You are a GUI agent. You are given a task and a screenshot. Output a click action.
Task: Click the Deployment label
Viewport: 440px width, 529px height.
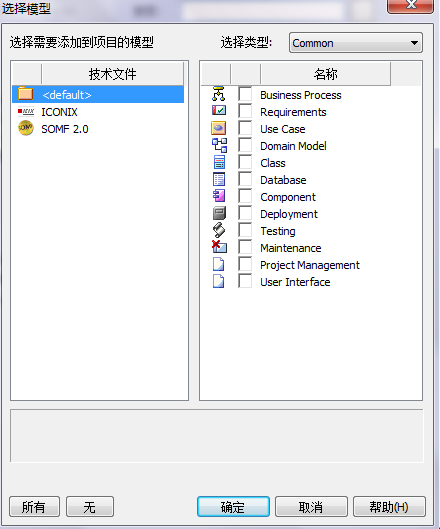click(289, 214)
